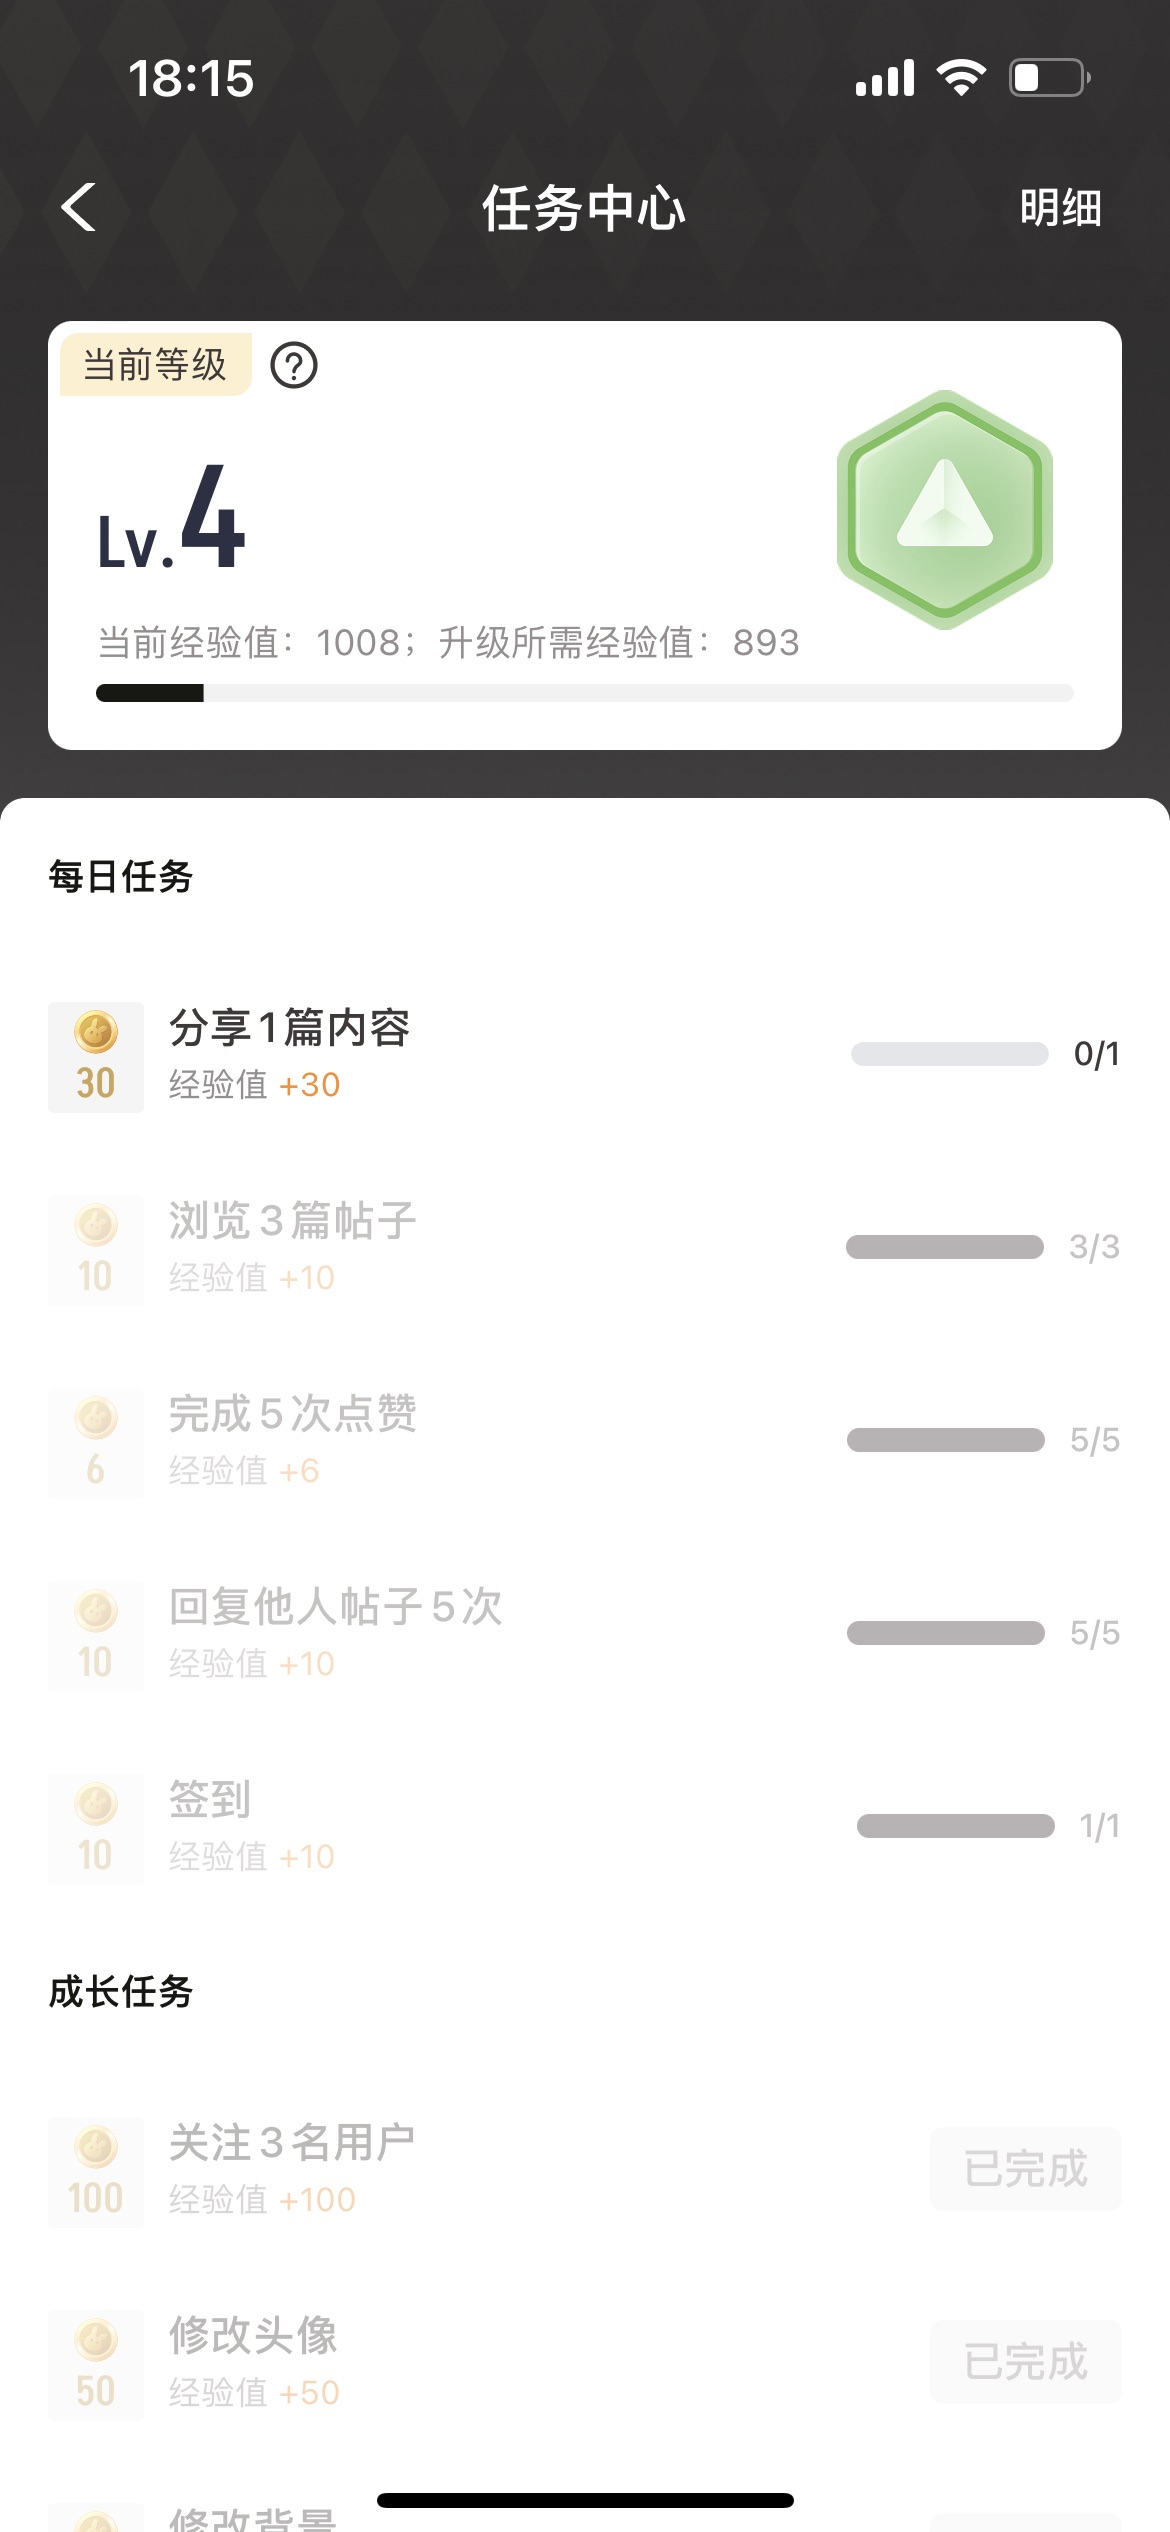Click the 0/1 progress bar for sharing
Viewport: 1170px width, 2532px height.
949,1054
